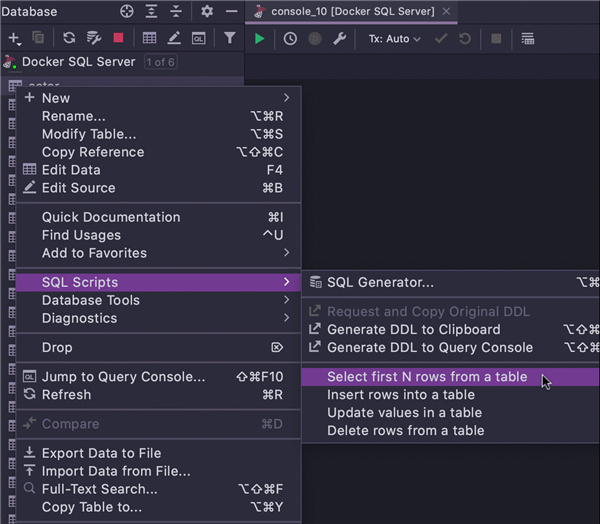Image resolution: width=600 pixels, height=524 pixels.
Task: Click the Cancel Running Statements square icon
Action: tap(496, 39)
